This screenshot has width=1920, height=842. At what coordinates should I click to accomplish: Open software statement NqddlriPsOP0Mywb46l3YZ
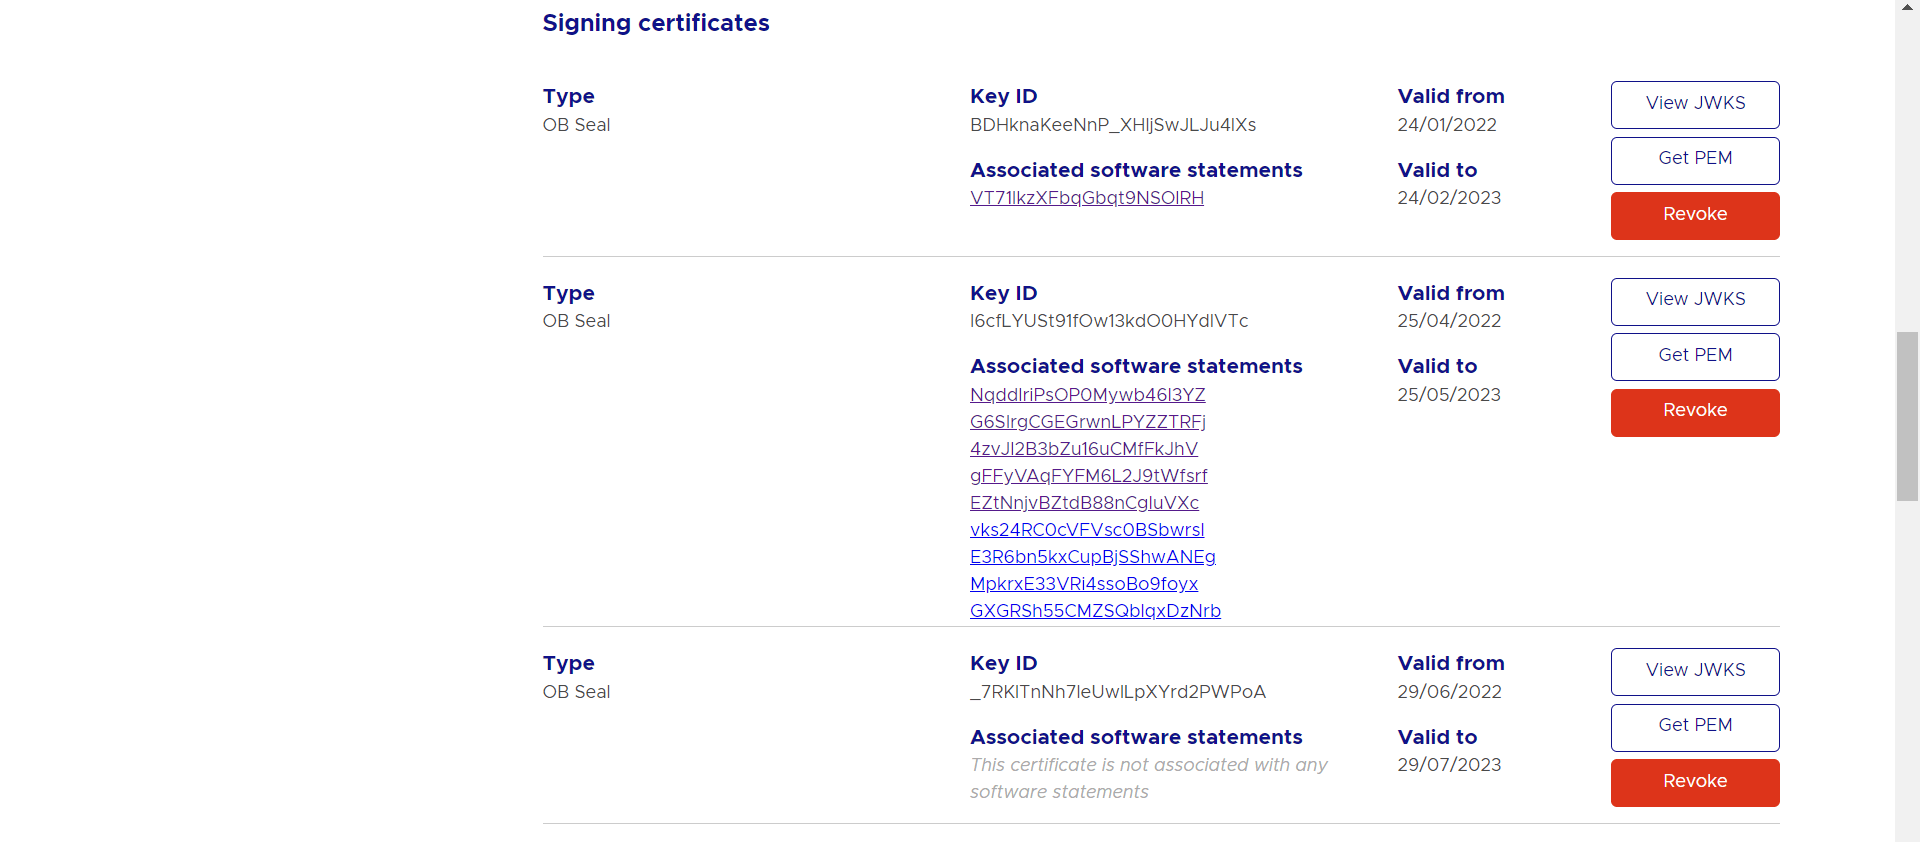pos(1087,395)
